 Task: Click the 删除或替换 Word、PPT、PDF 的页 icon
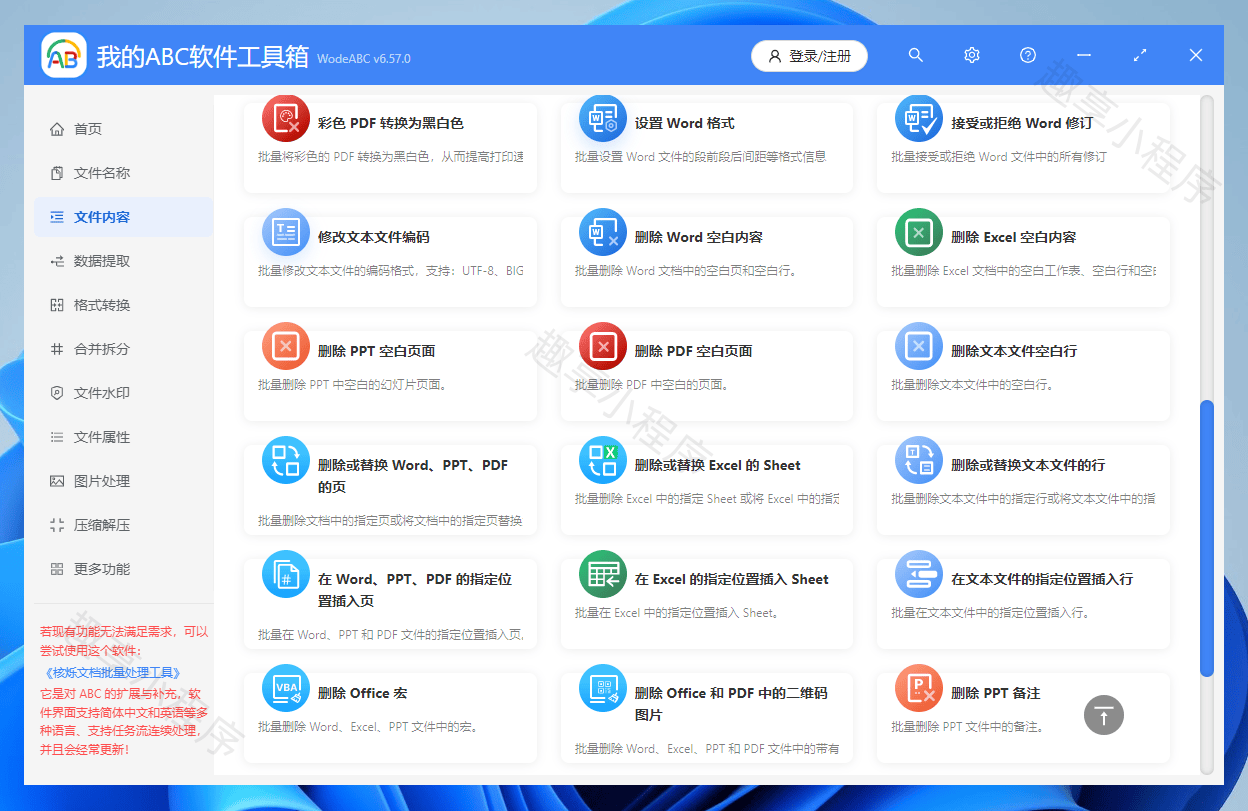tap(286, 461)
